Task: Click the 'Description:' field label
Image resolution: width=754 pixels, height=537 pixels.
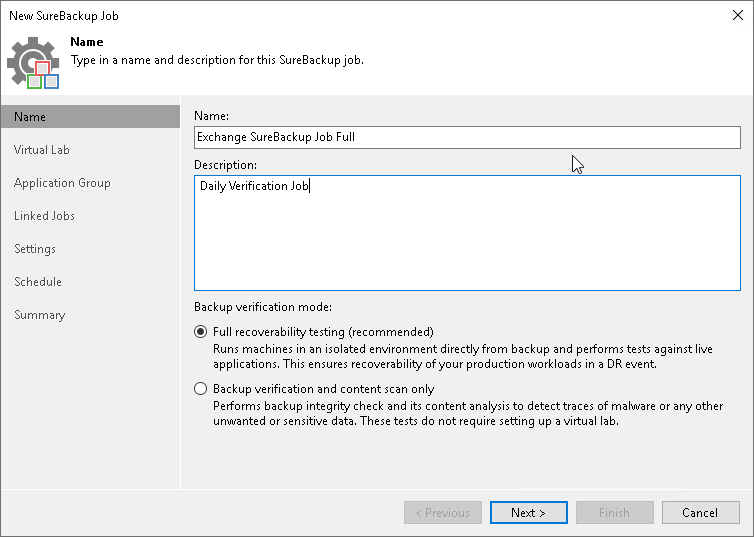Action: (226, 165)
